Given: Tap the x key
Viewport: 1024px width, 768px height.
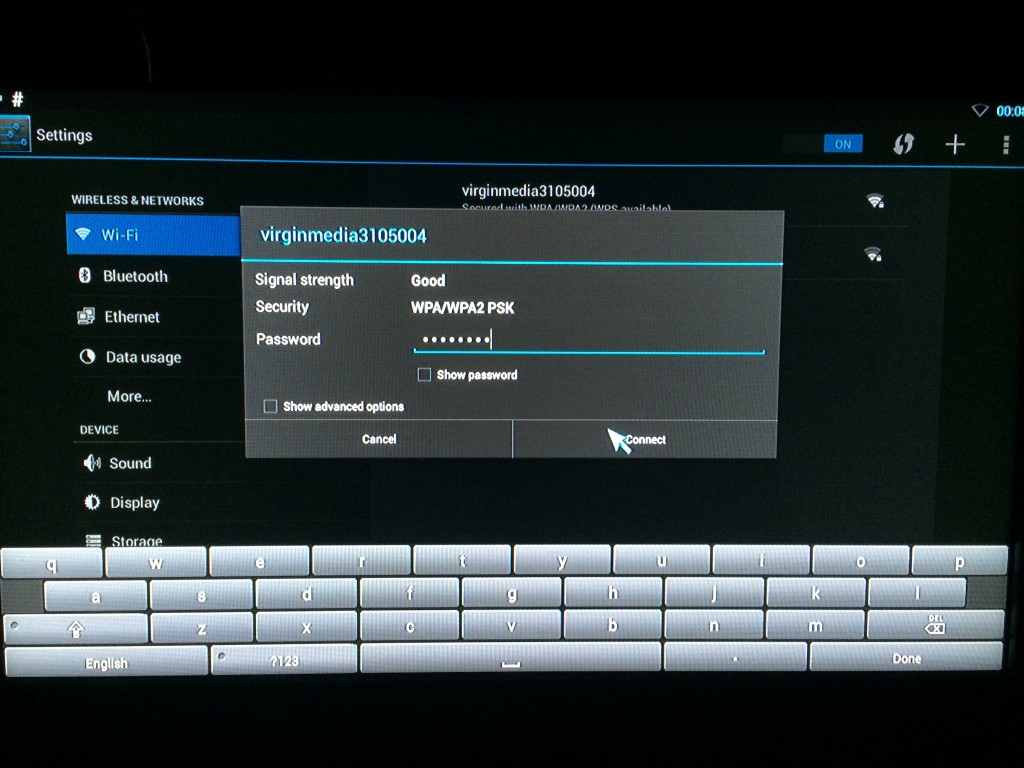Looking at the screenshot, I should click(306, 627).
